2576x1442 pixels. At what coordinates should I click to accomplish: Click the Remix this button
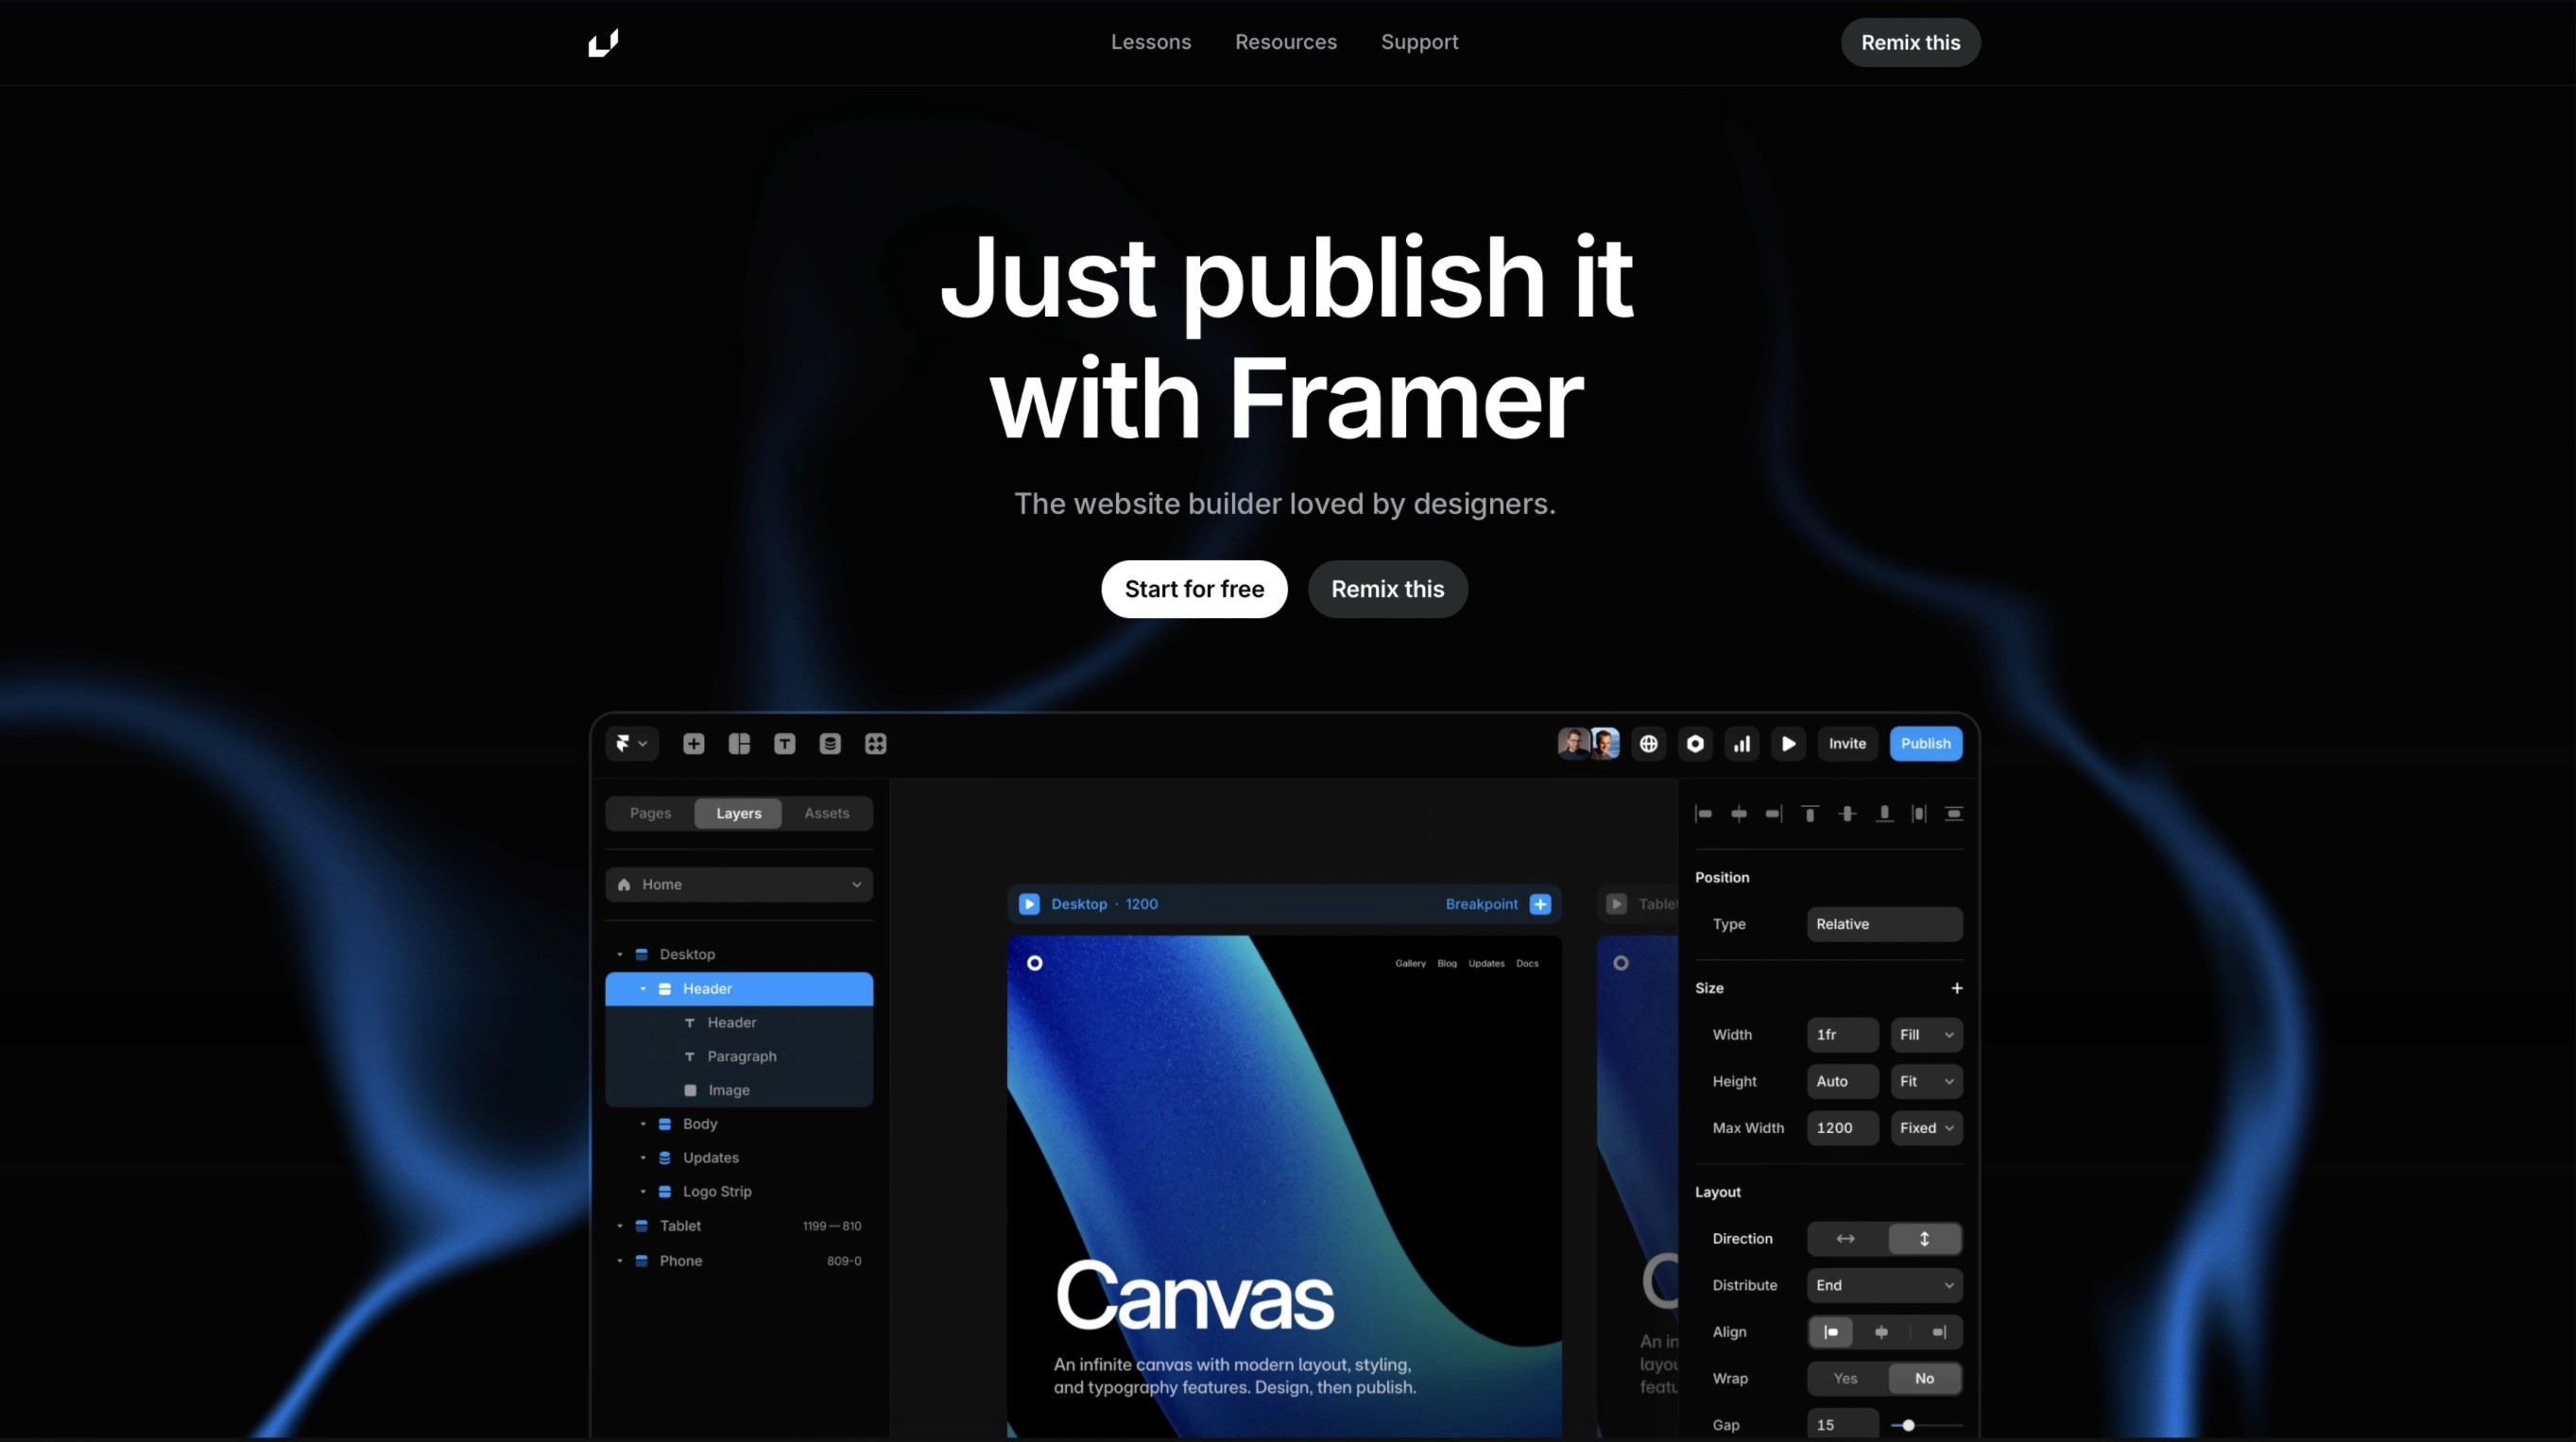(1909, 41)
